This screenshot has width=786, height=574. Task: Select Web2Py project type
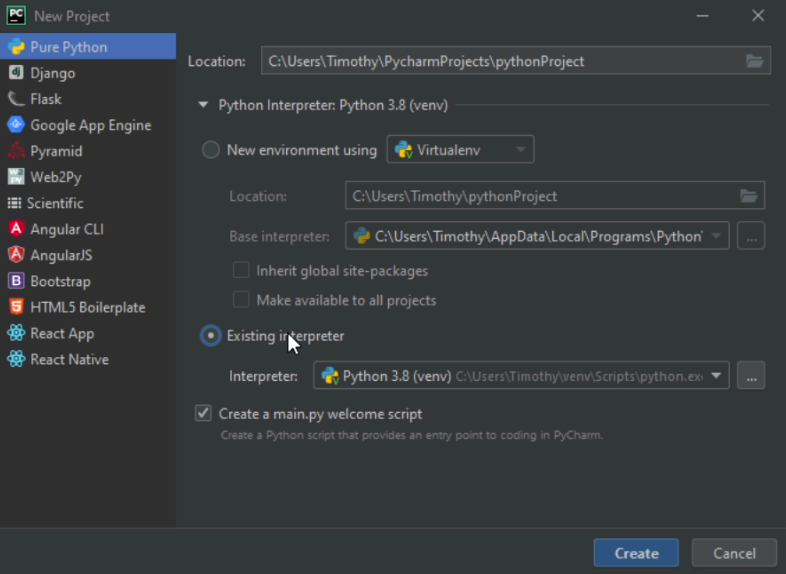click(x=88, y=177)
